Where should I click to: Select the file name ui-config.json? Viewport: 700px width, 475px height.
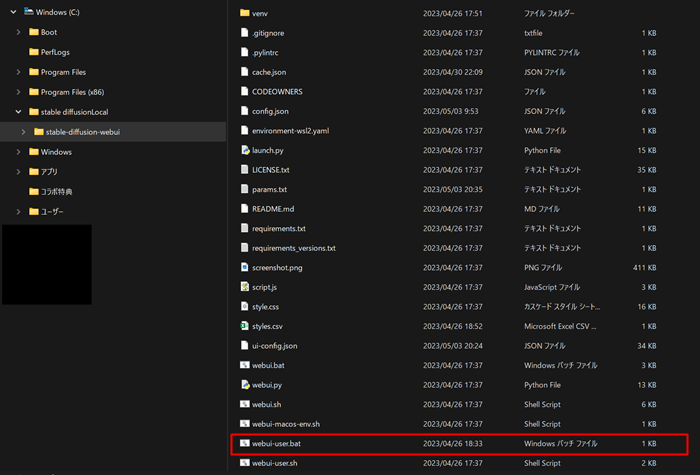275,346
